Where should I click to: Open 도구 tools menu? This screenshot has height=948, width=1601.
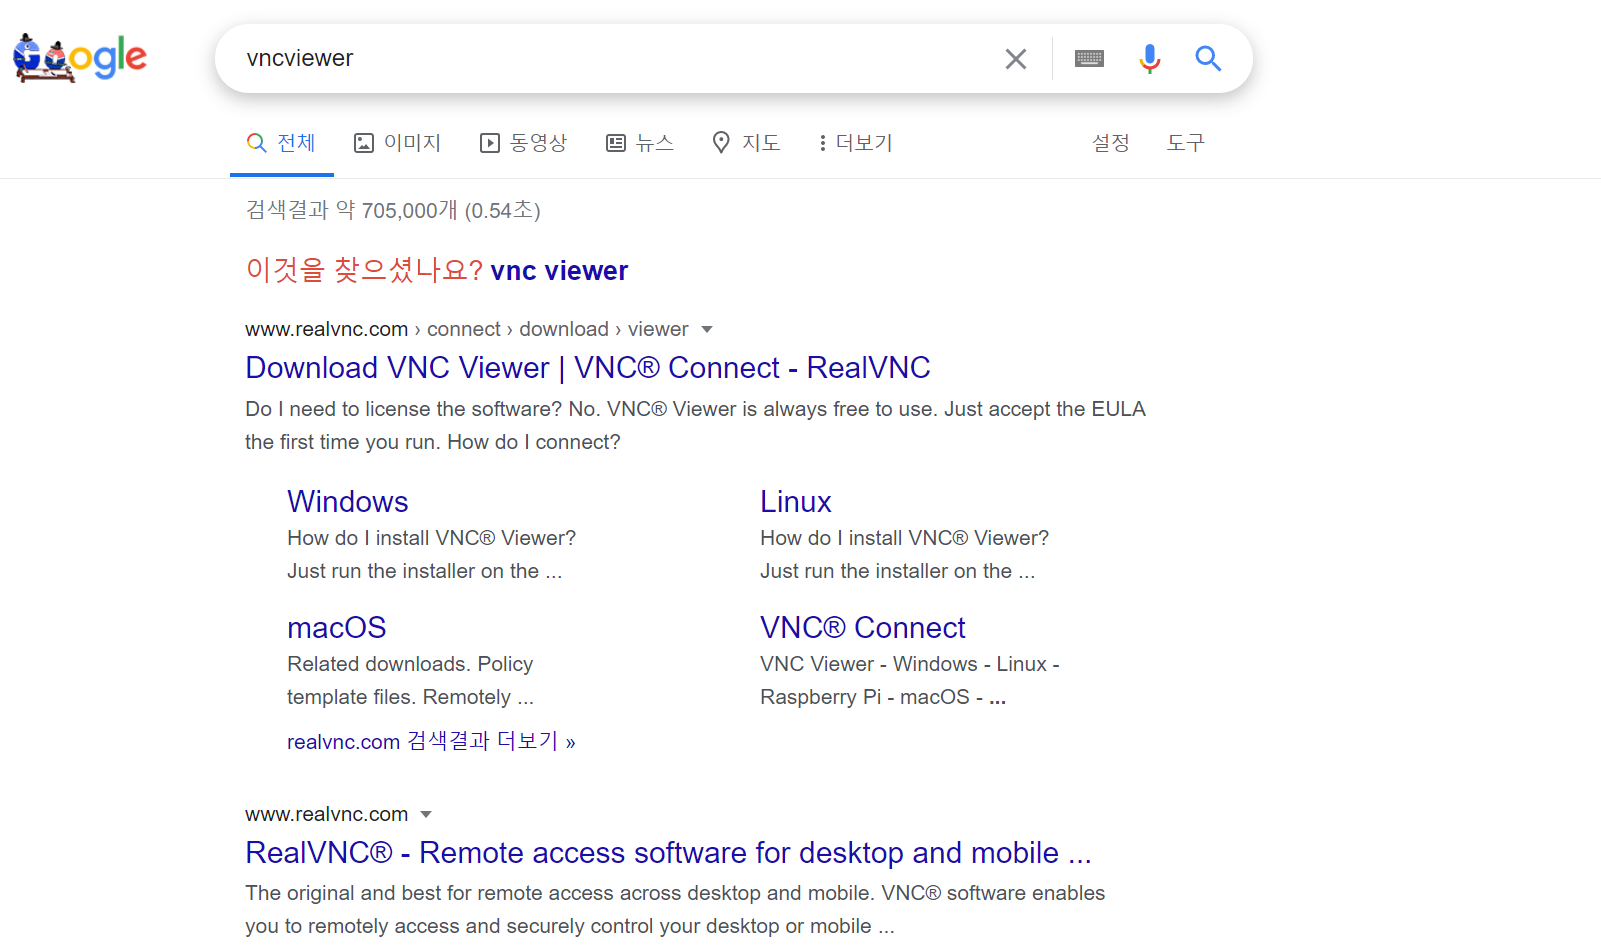[x=1185, y=143]
